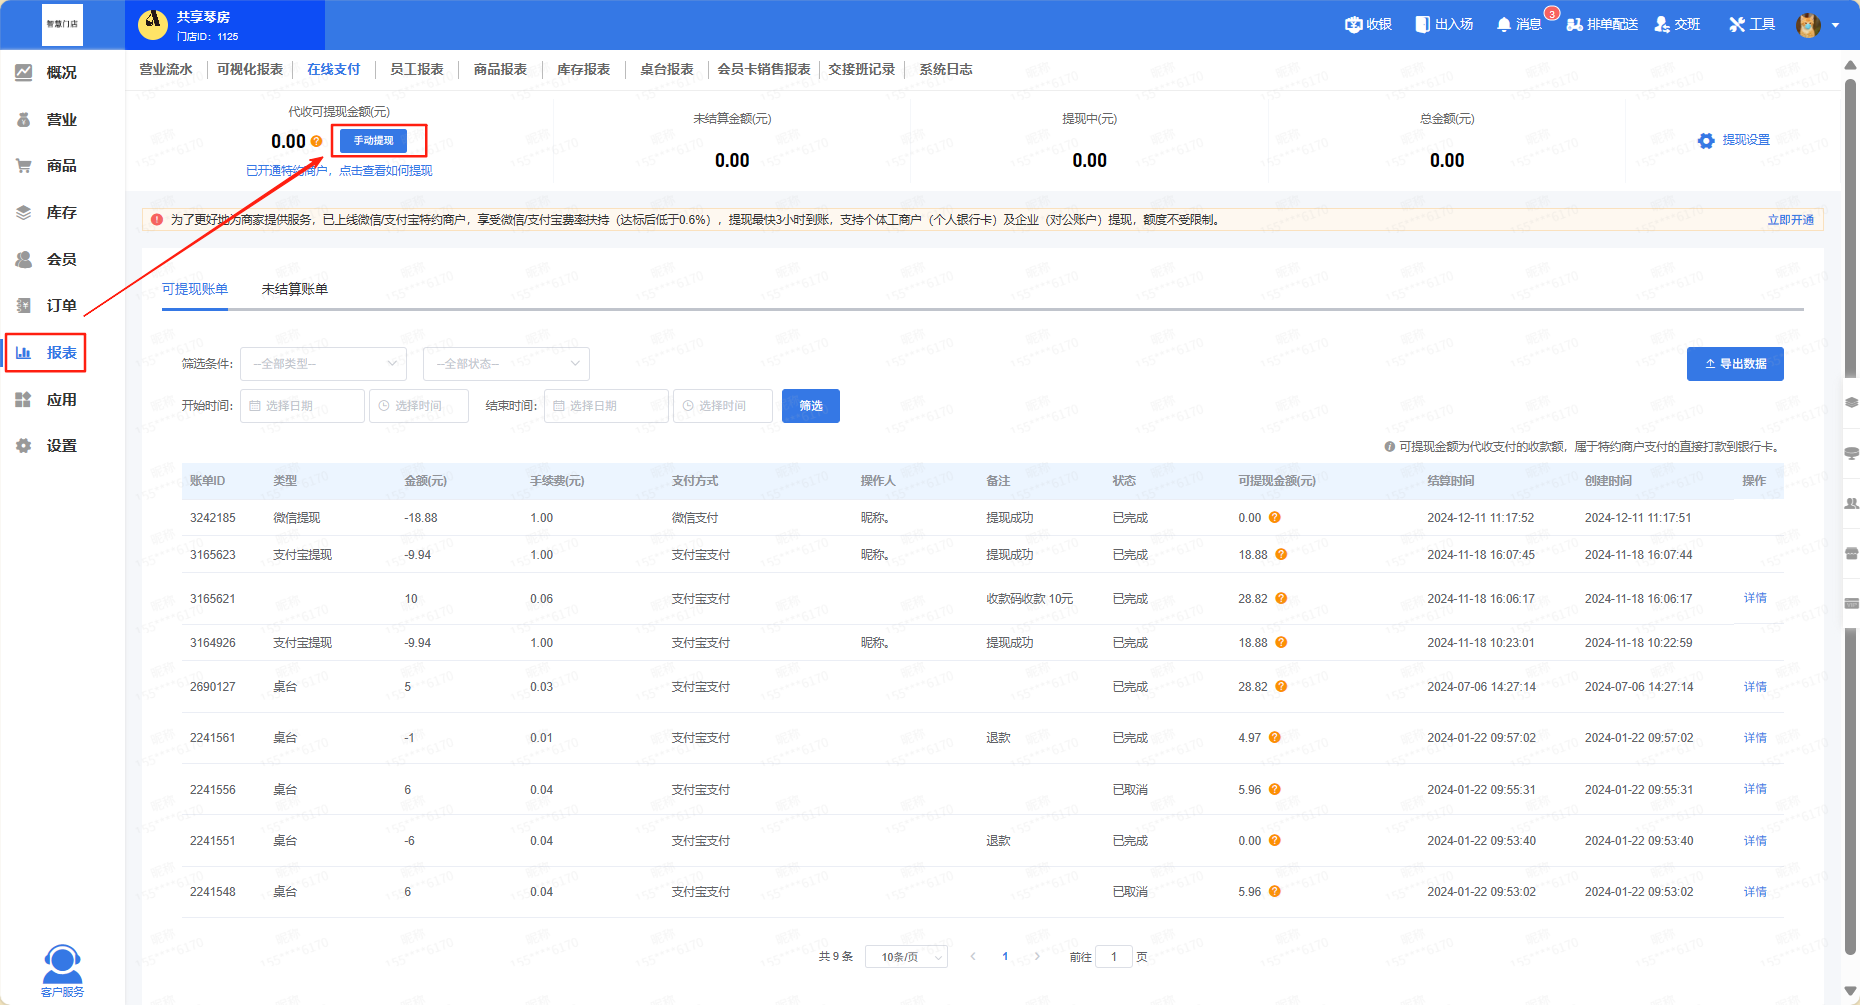Click the 收款码收款 10元 remark cell

(x=1029, y=599)
